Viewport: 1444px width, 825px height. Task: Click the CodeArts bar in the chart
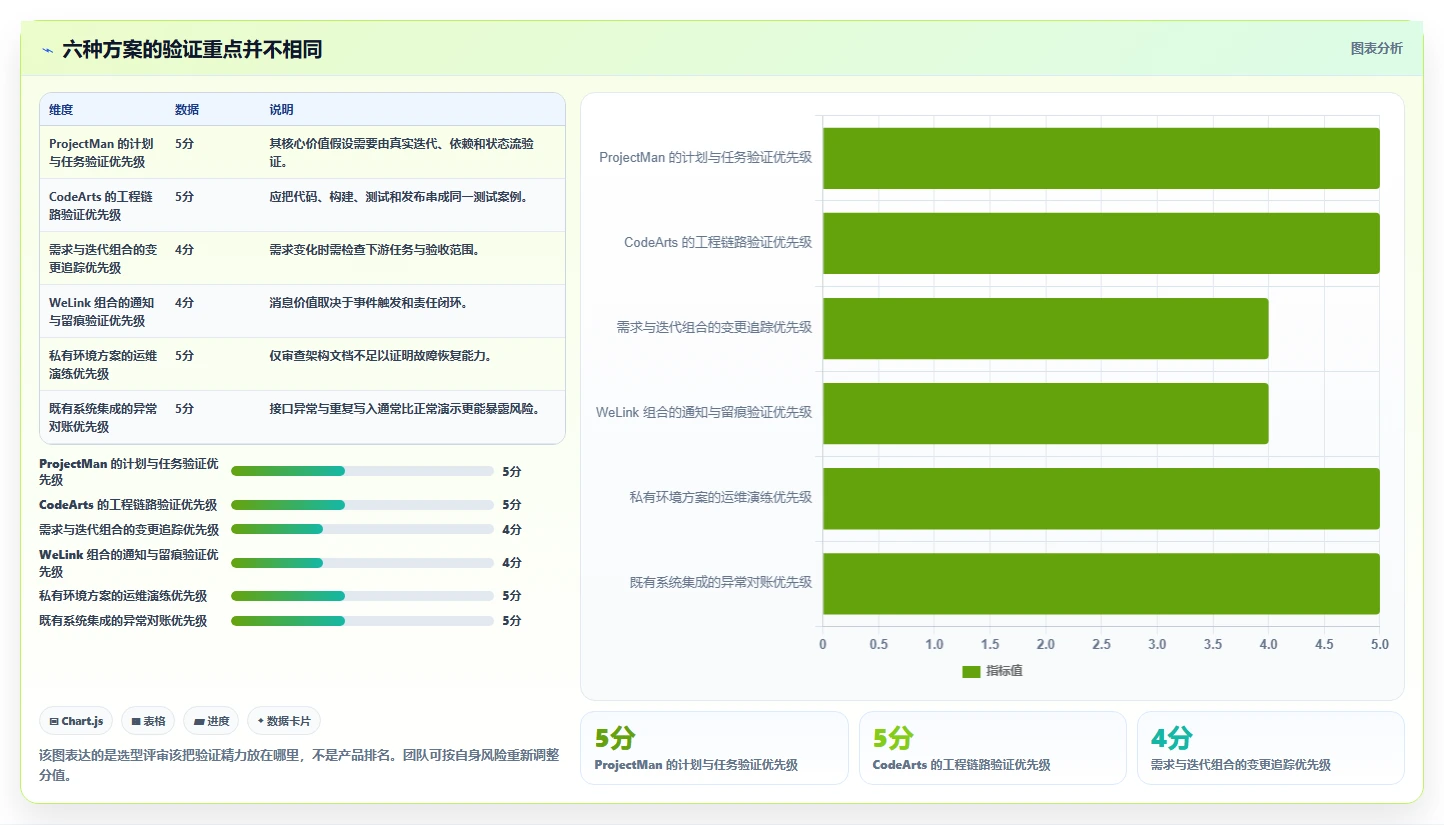(x=1101, y=243)
